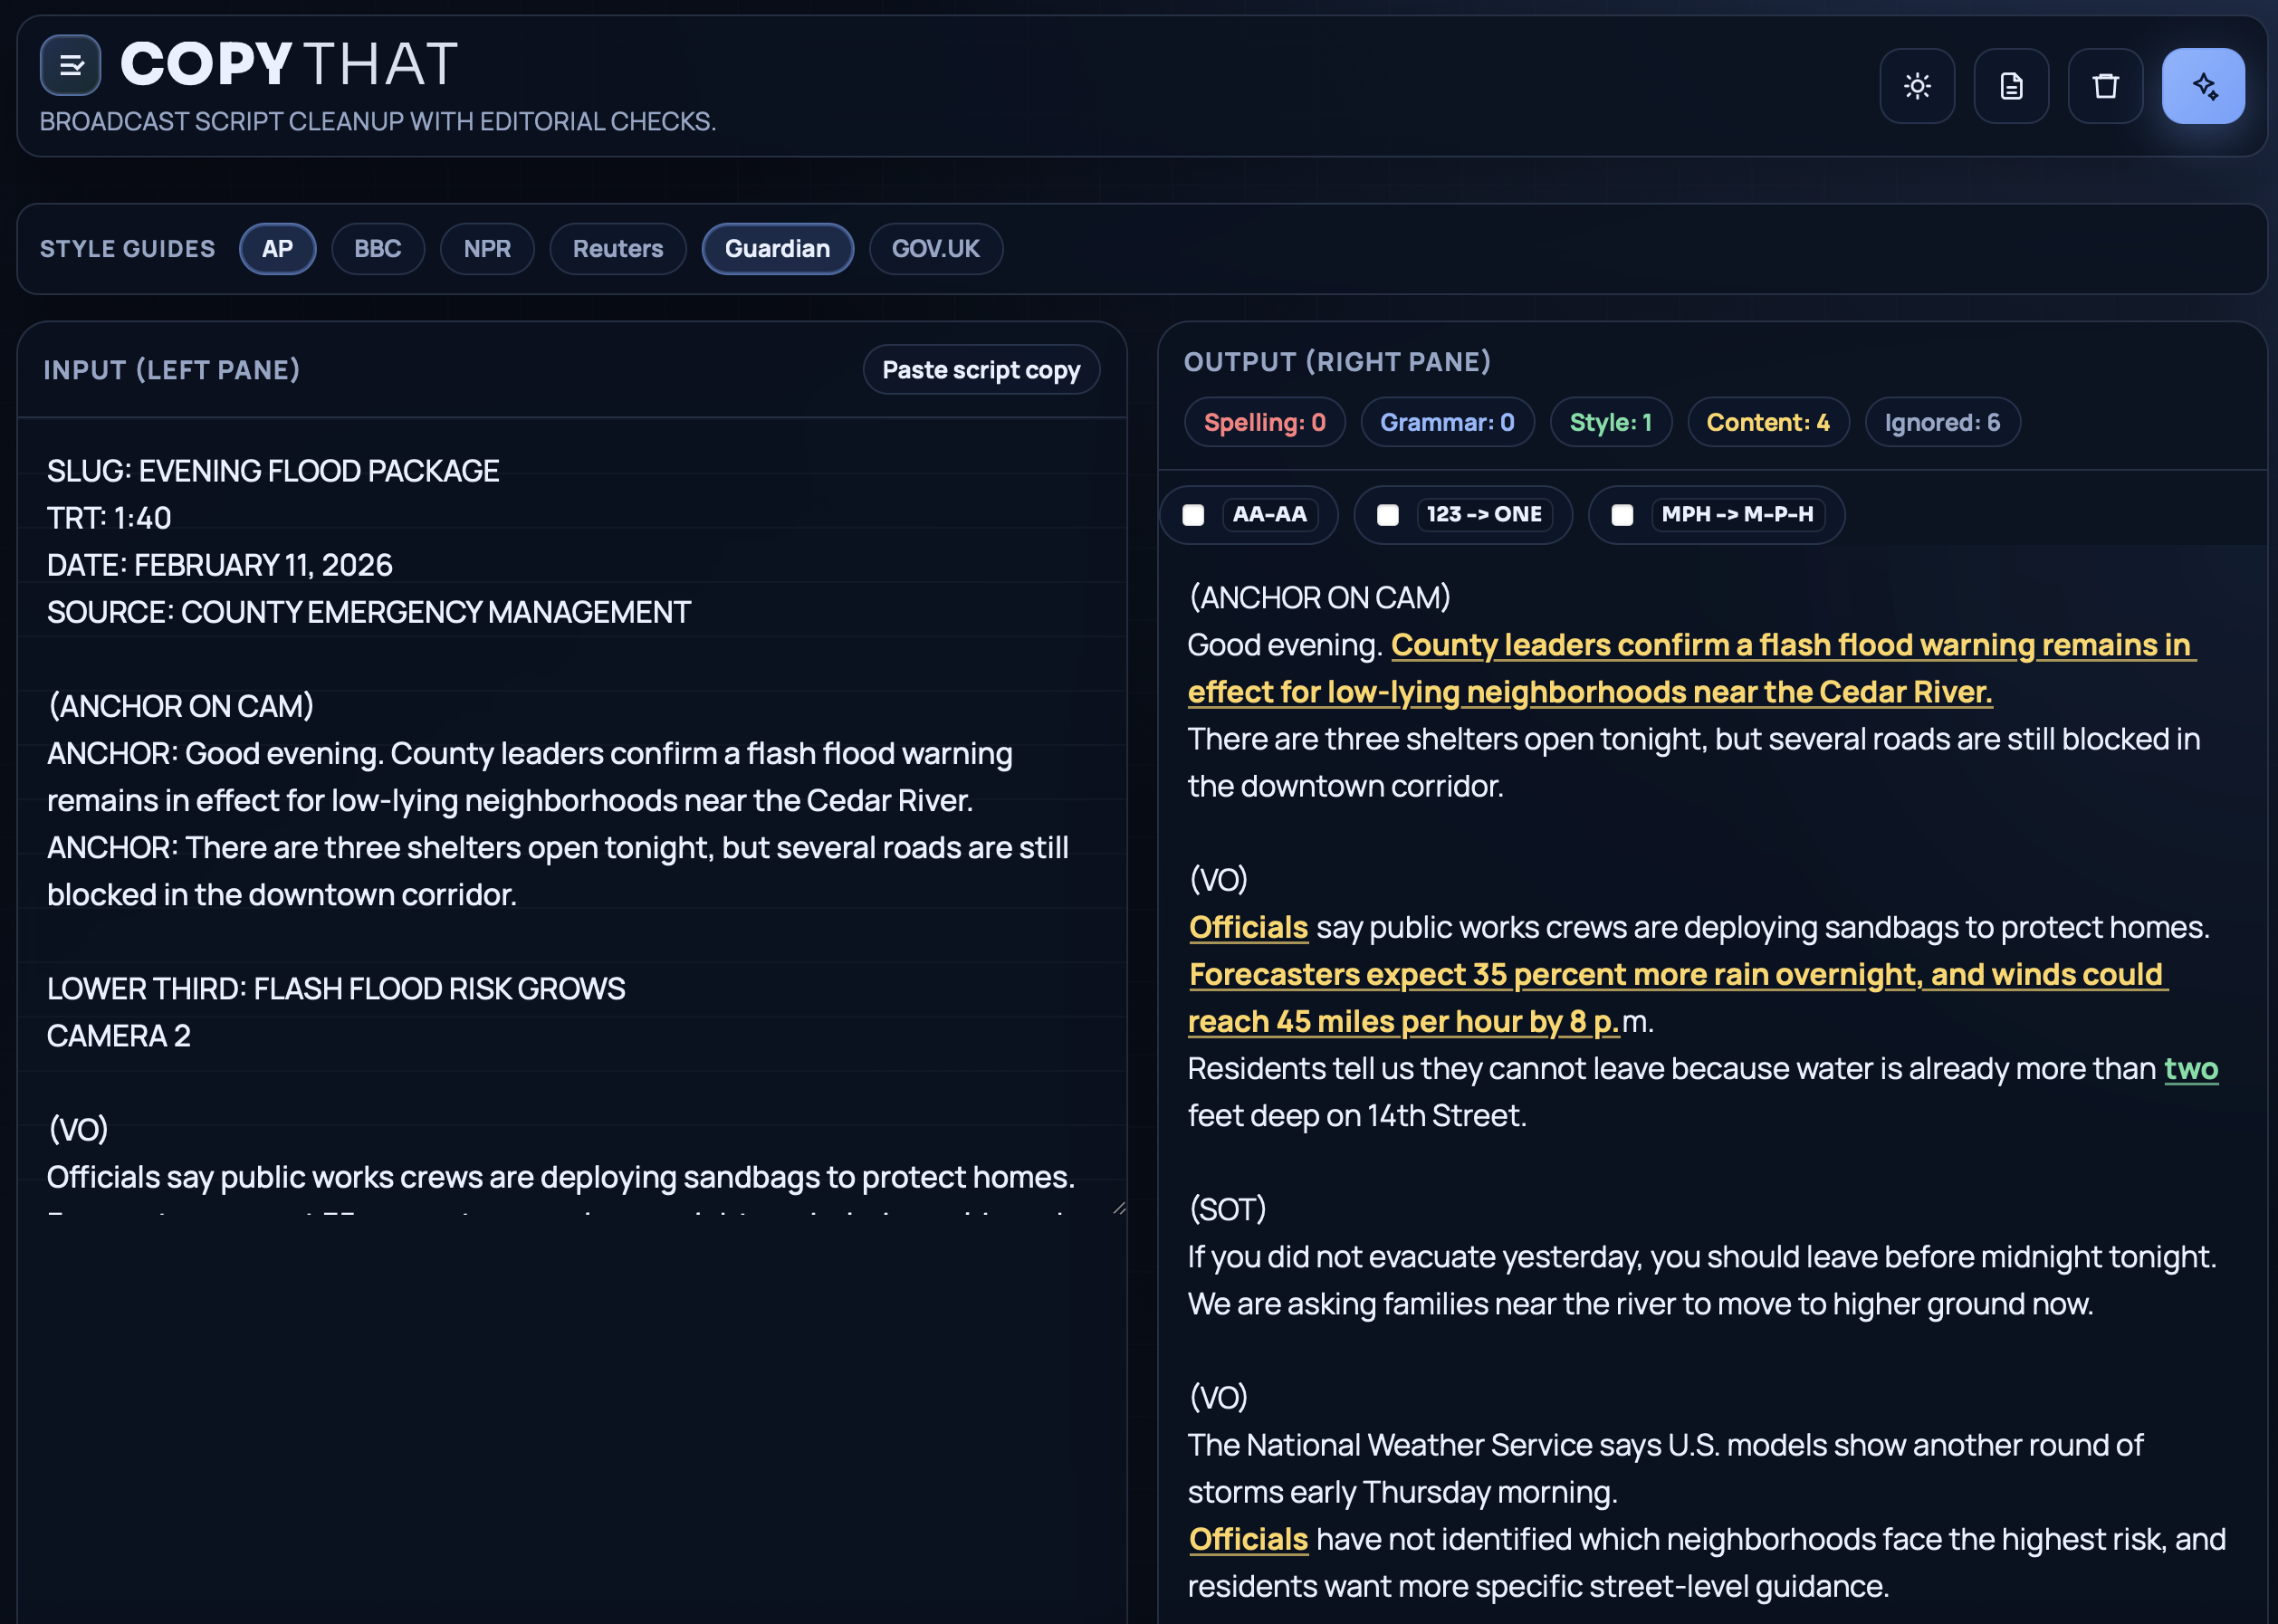Check the 123 -> ONE number conversion option
The image size is (2278, 1624).
[1388, 515]
